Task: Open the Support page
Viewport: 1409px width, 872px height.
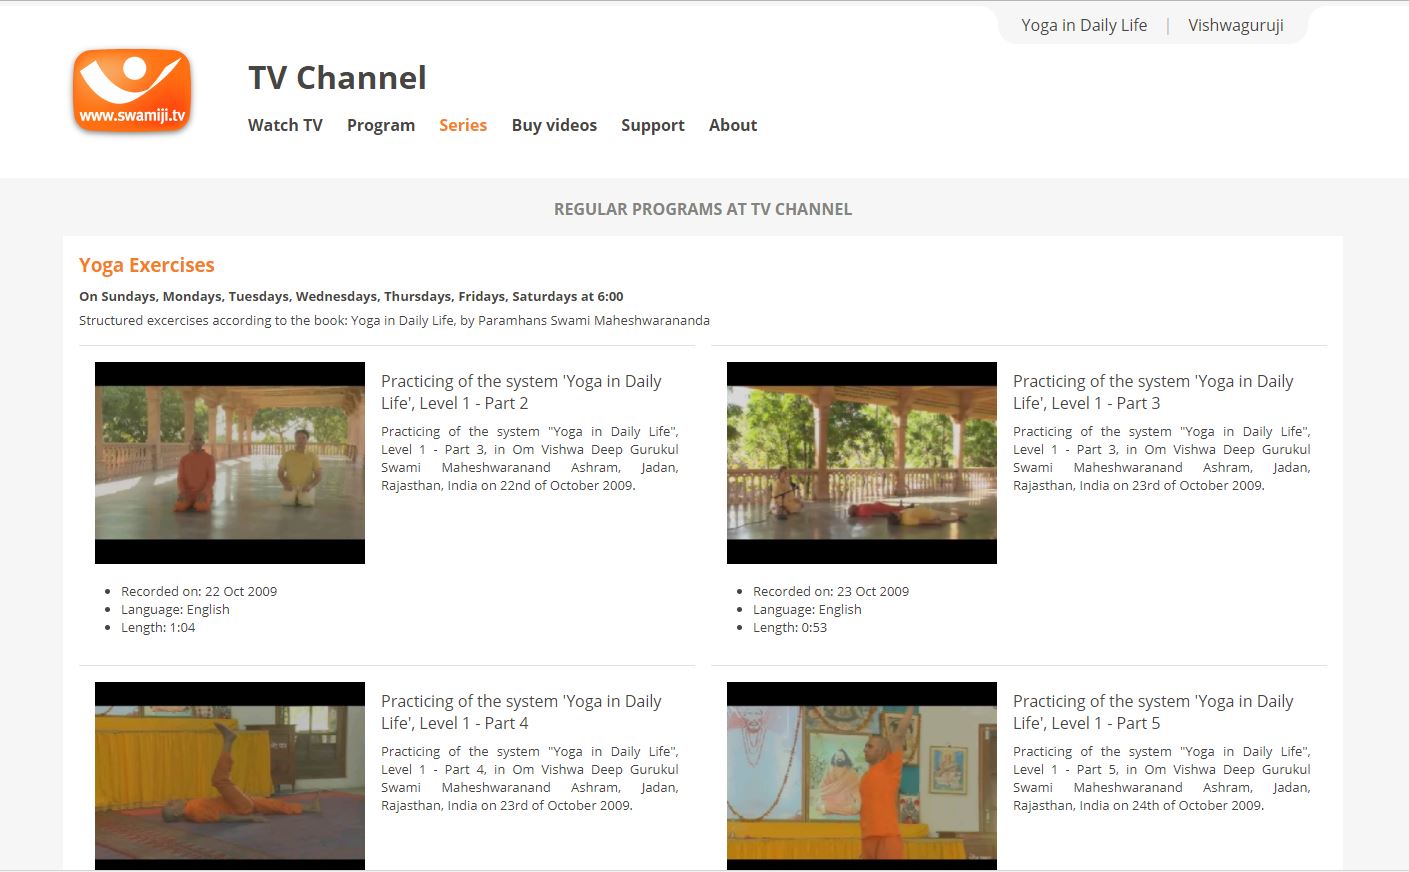Action: [652, 125]
